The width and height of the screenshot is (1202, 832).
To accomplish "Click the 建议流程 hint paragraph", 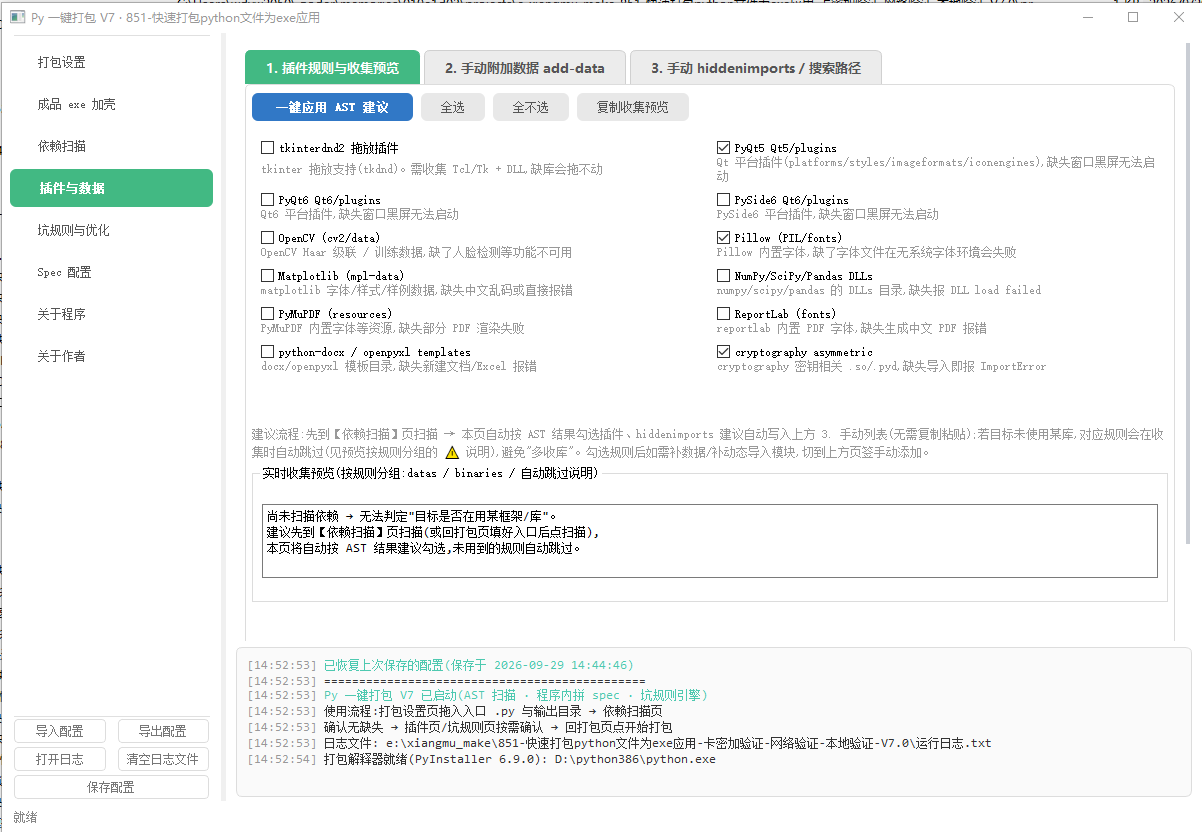I will 709,443.
